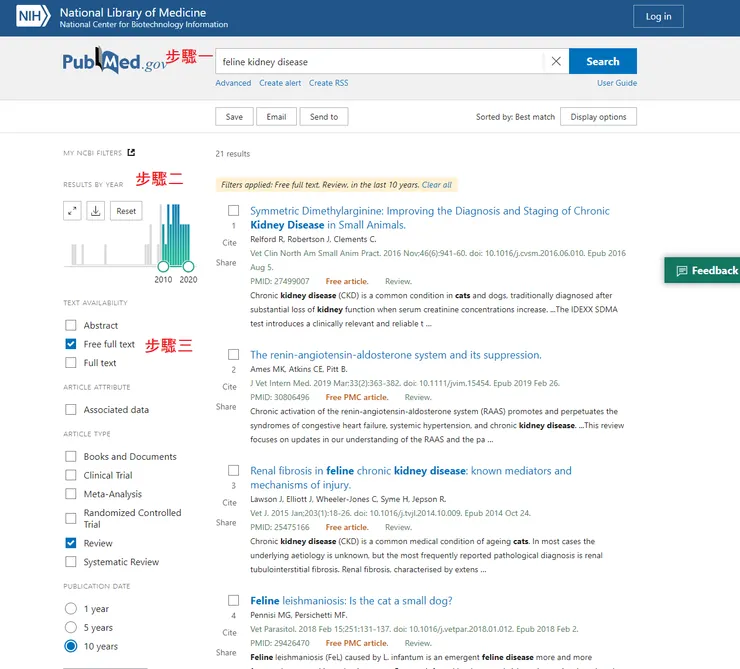Open the User Guide link
Screen dimensions: 740x669
coord(617,83)
